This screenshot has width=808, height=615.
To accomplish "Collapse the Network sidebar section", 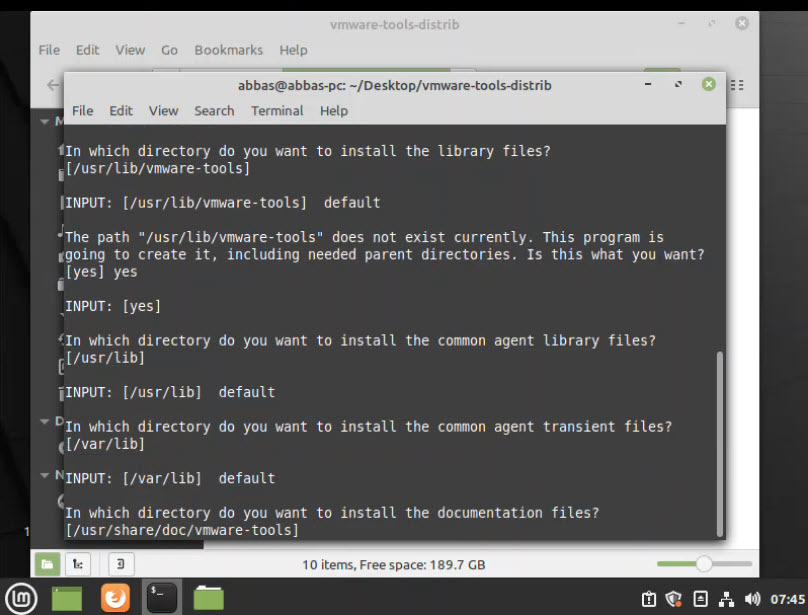I will click(x=45, y=475).
